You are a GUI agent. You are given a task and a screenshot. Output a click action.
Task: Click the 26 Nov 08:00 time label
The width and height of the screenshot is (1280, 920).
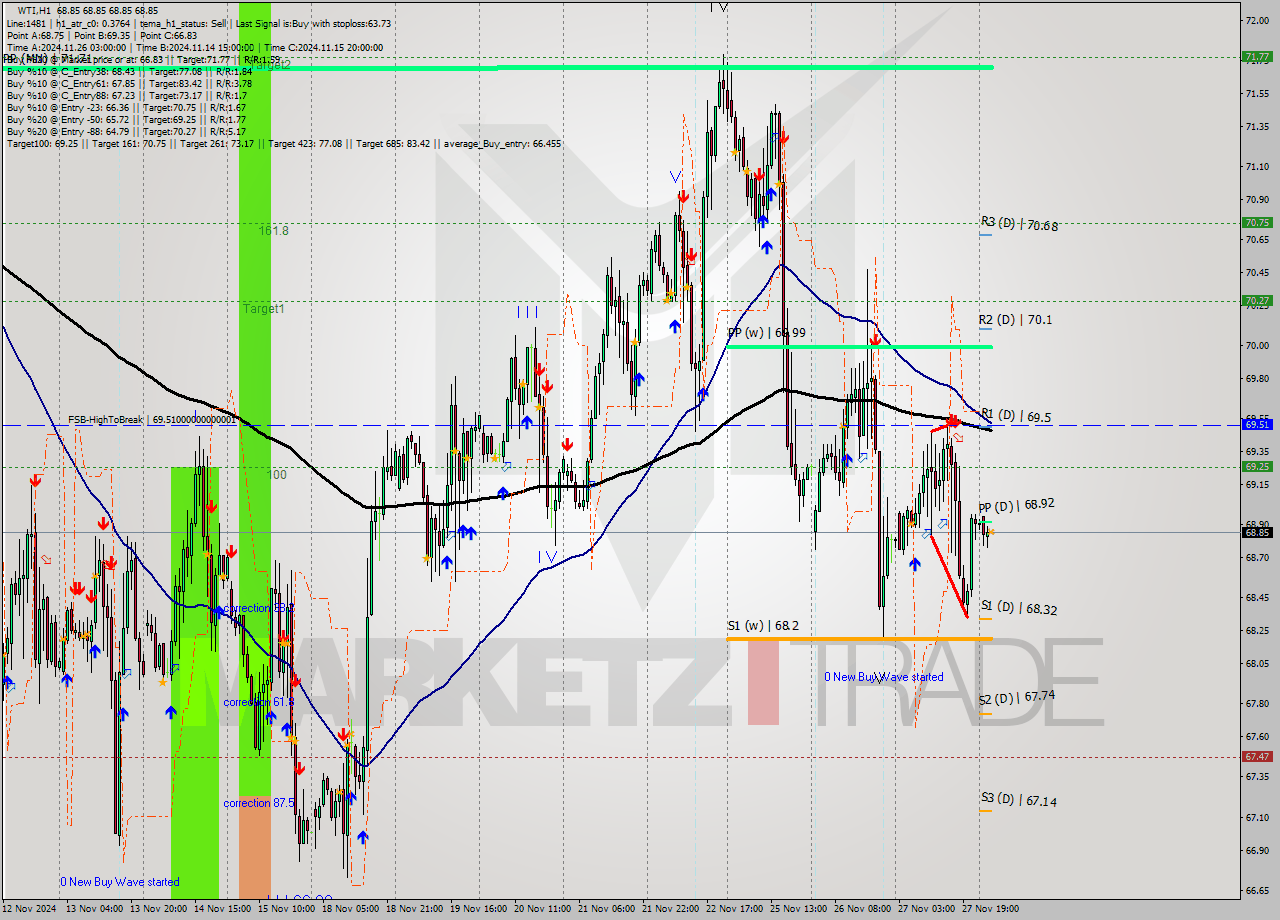pos(865,909)
